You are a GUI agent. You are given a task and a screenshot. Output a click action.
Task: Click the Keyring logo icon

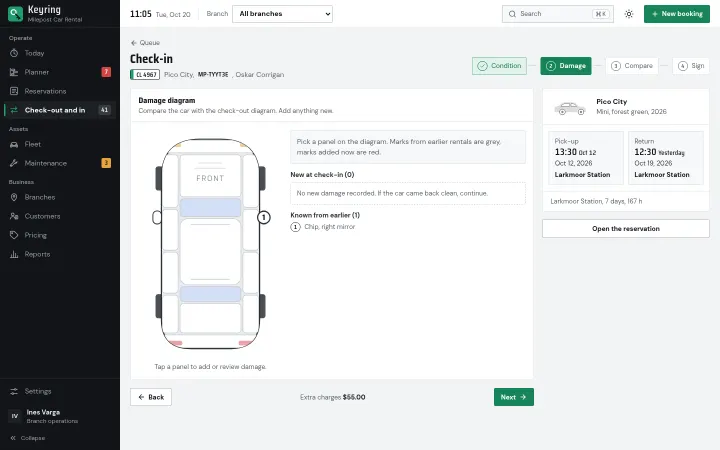15,14
